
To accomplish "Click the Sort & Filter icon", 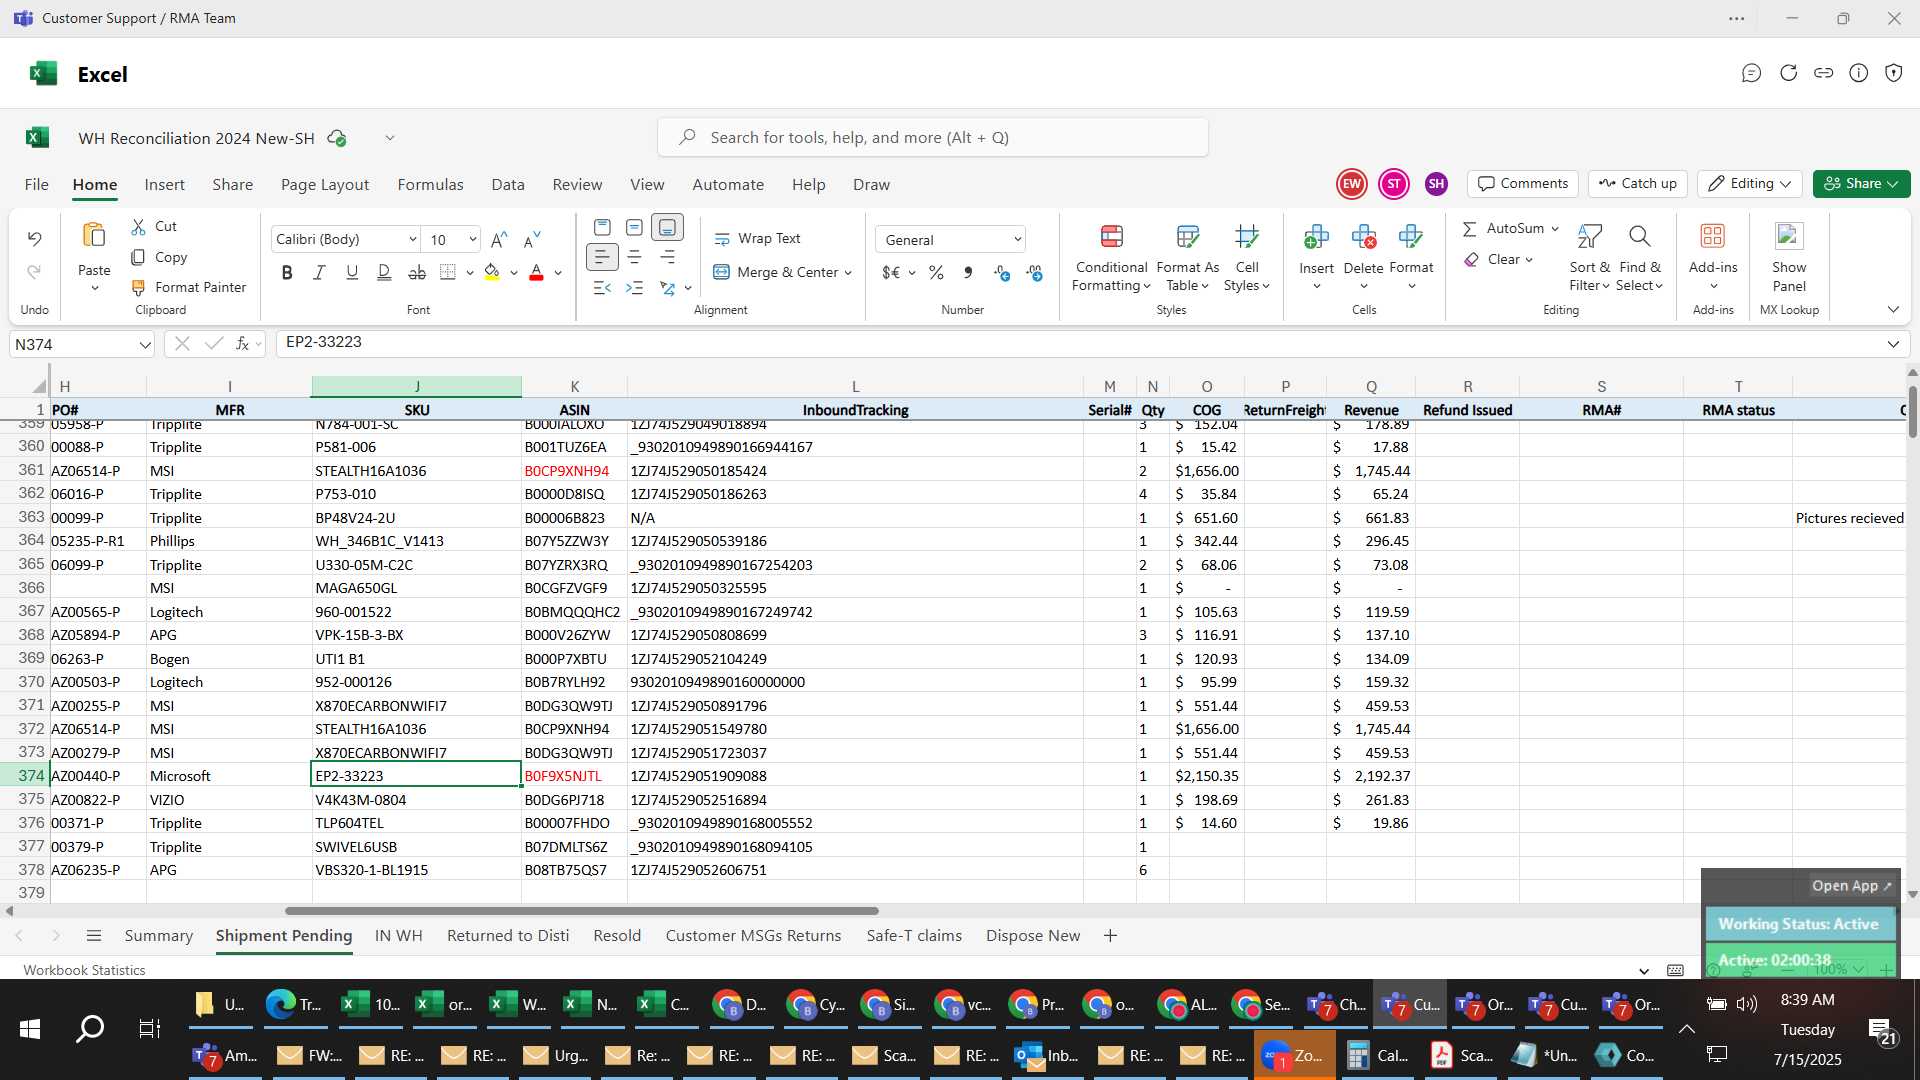I will 1589,237.
